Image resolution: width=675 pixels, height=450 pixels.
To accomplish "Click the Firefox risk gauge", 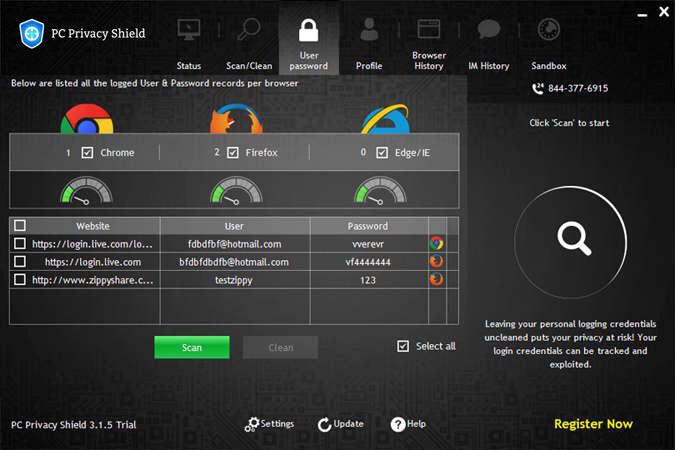I will pos(236,190).
